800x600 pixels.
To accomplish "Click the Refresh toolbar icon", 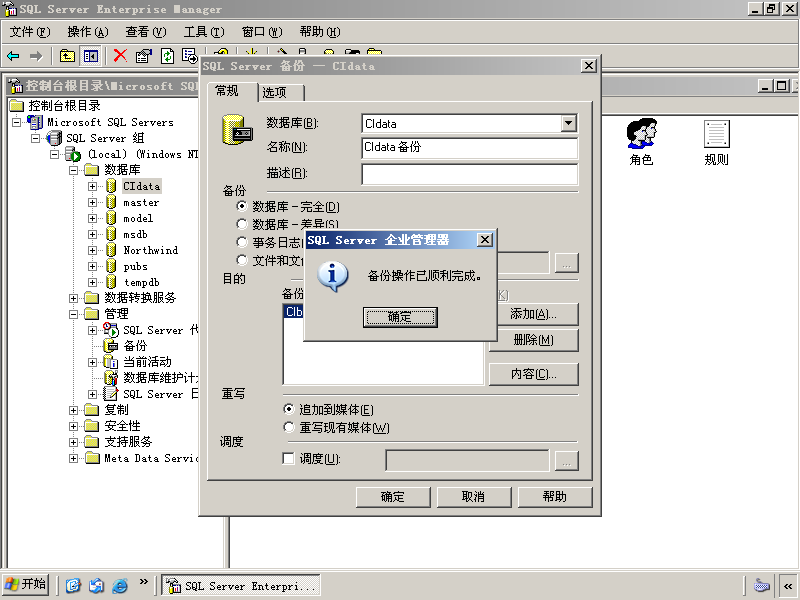I will [x=167, y=56].
